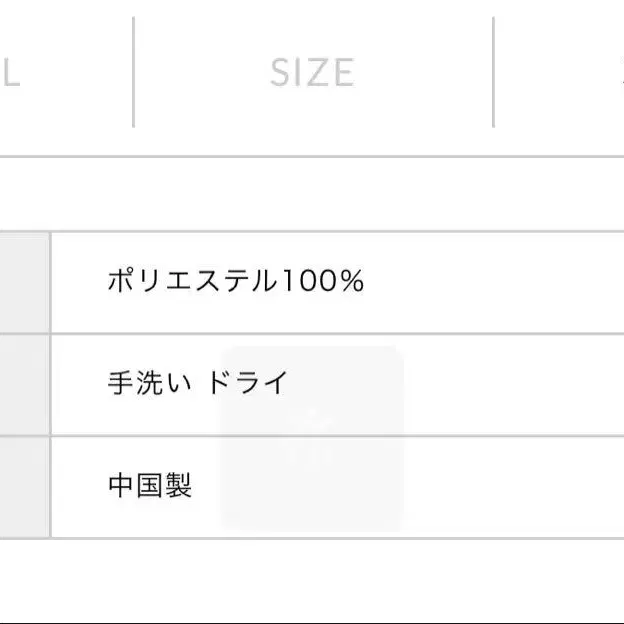Tap the faint icon in the translucent overlay
The height and width of the screenshot is (624, 624).
[311, 432]
